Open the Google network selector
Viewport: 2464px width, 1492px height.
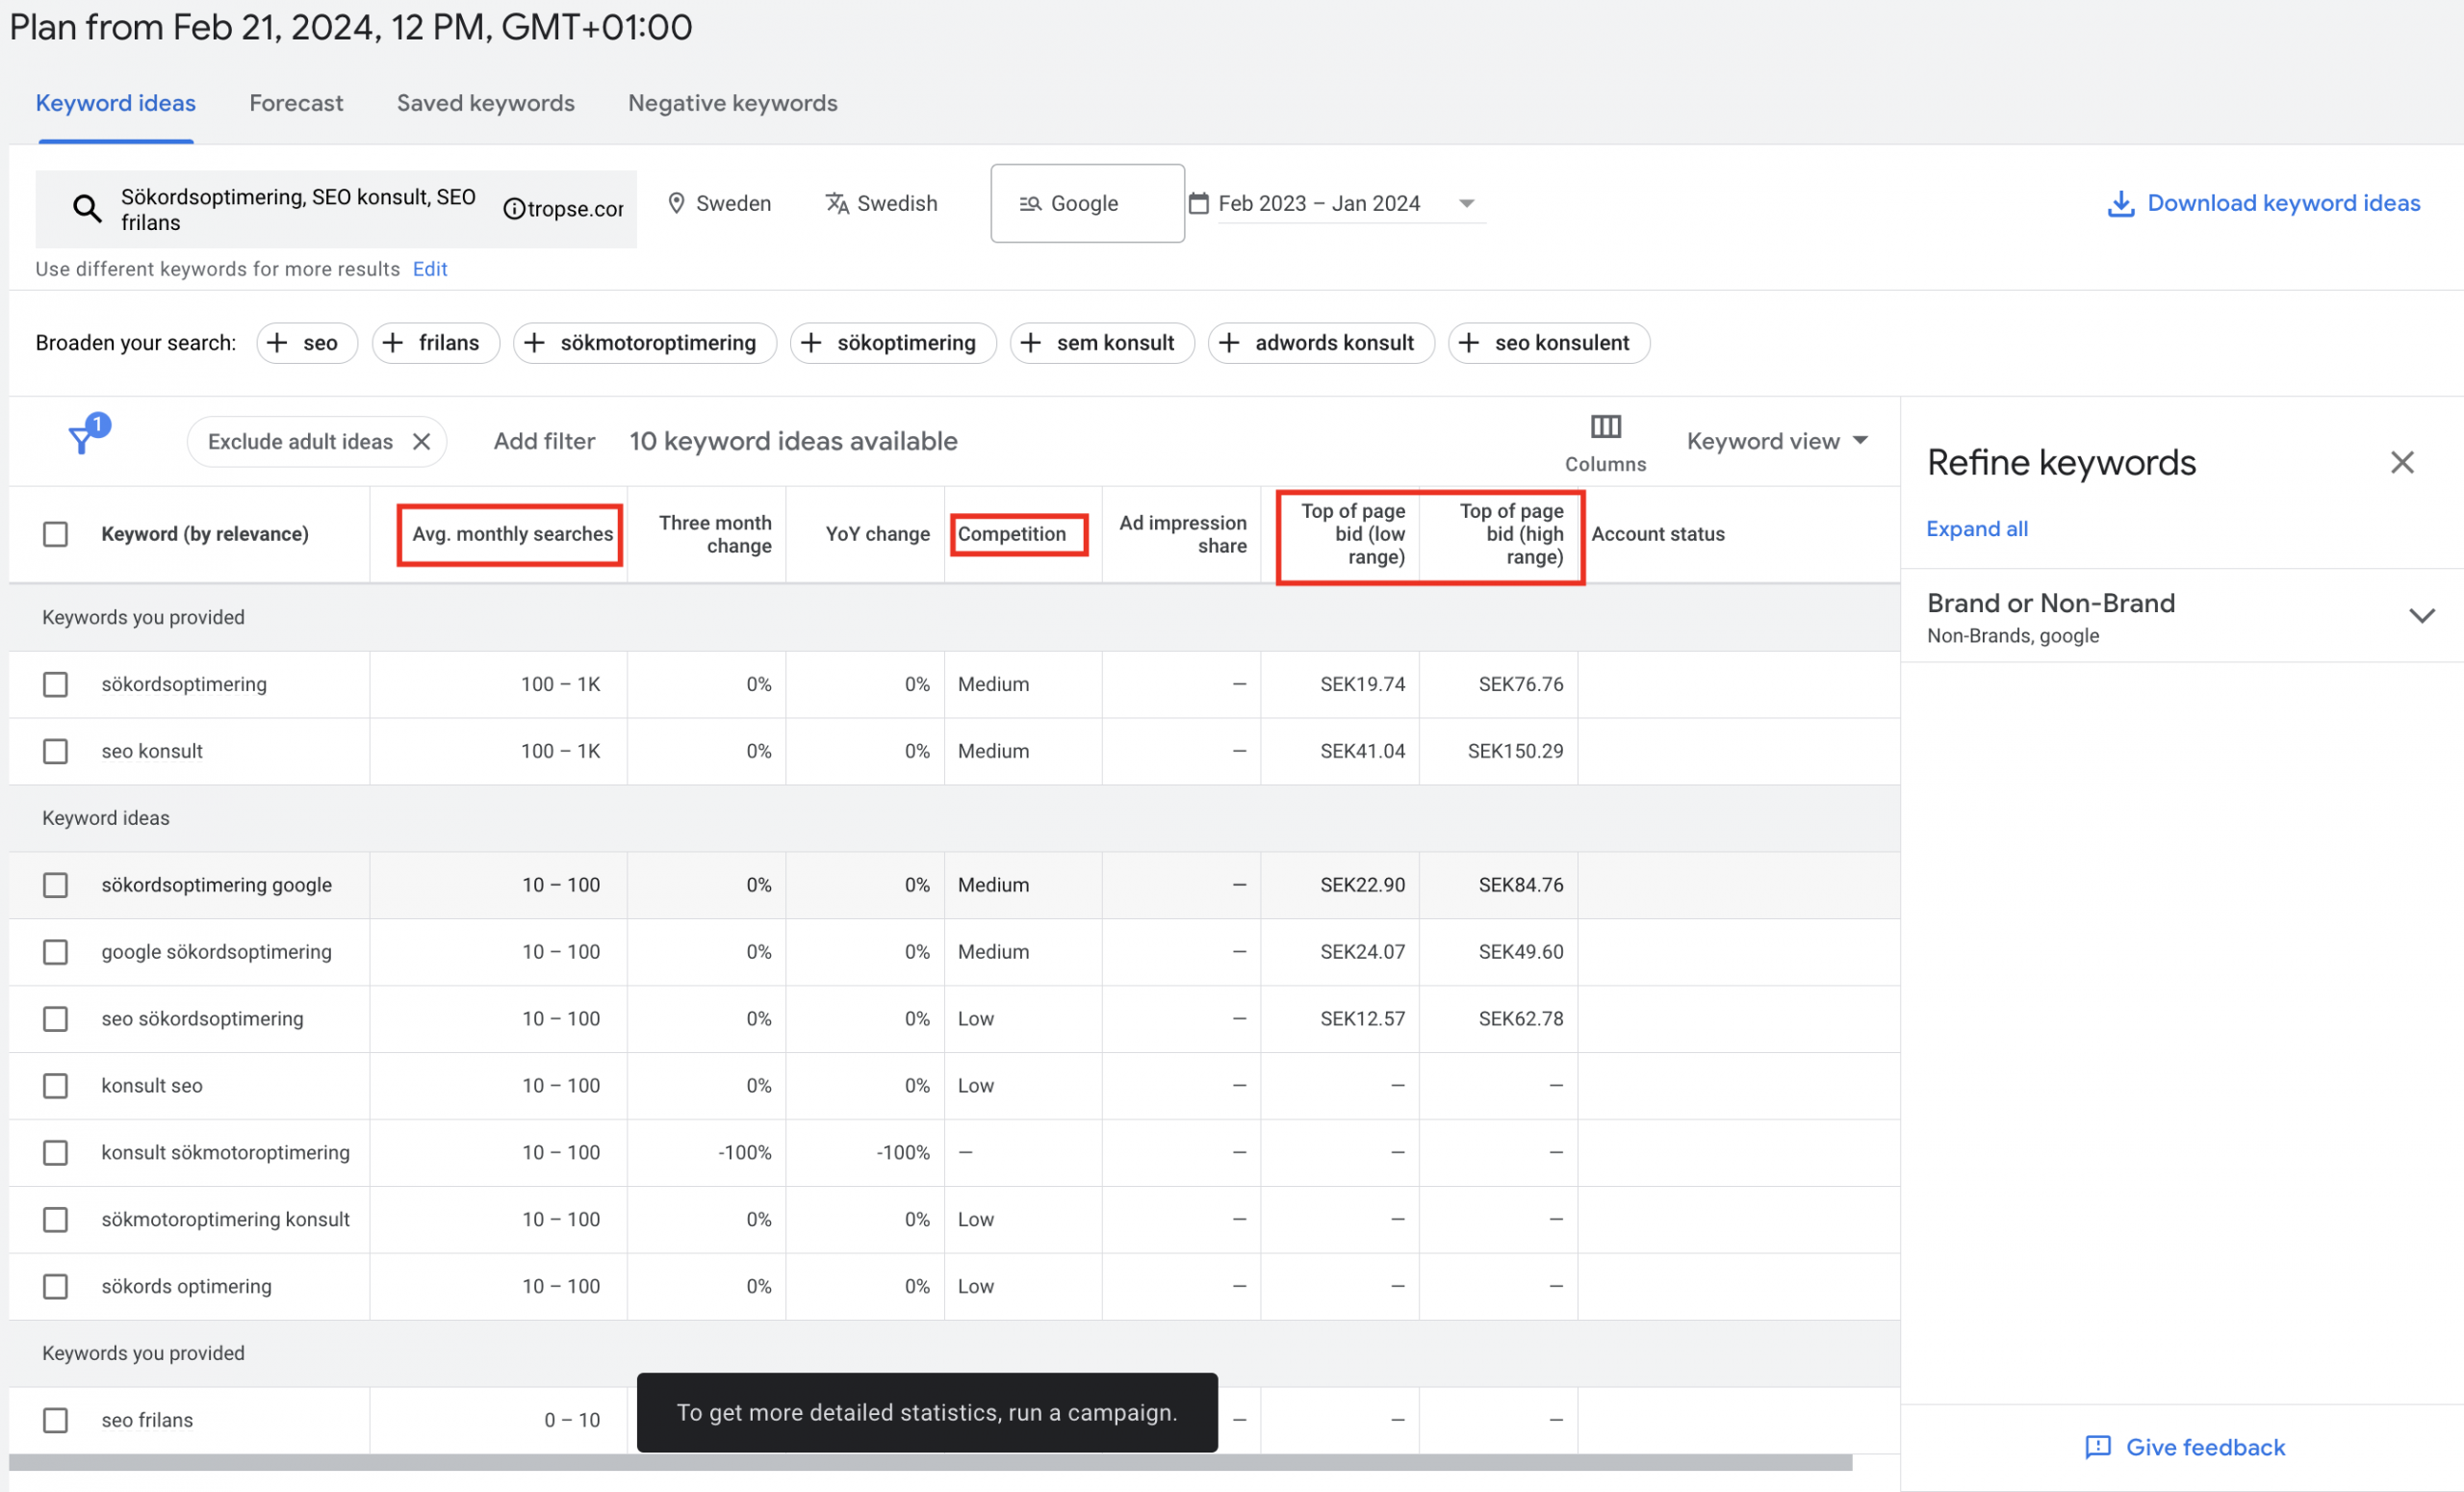(x=1087, y=203)
